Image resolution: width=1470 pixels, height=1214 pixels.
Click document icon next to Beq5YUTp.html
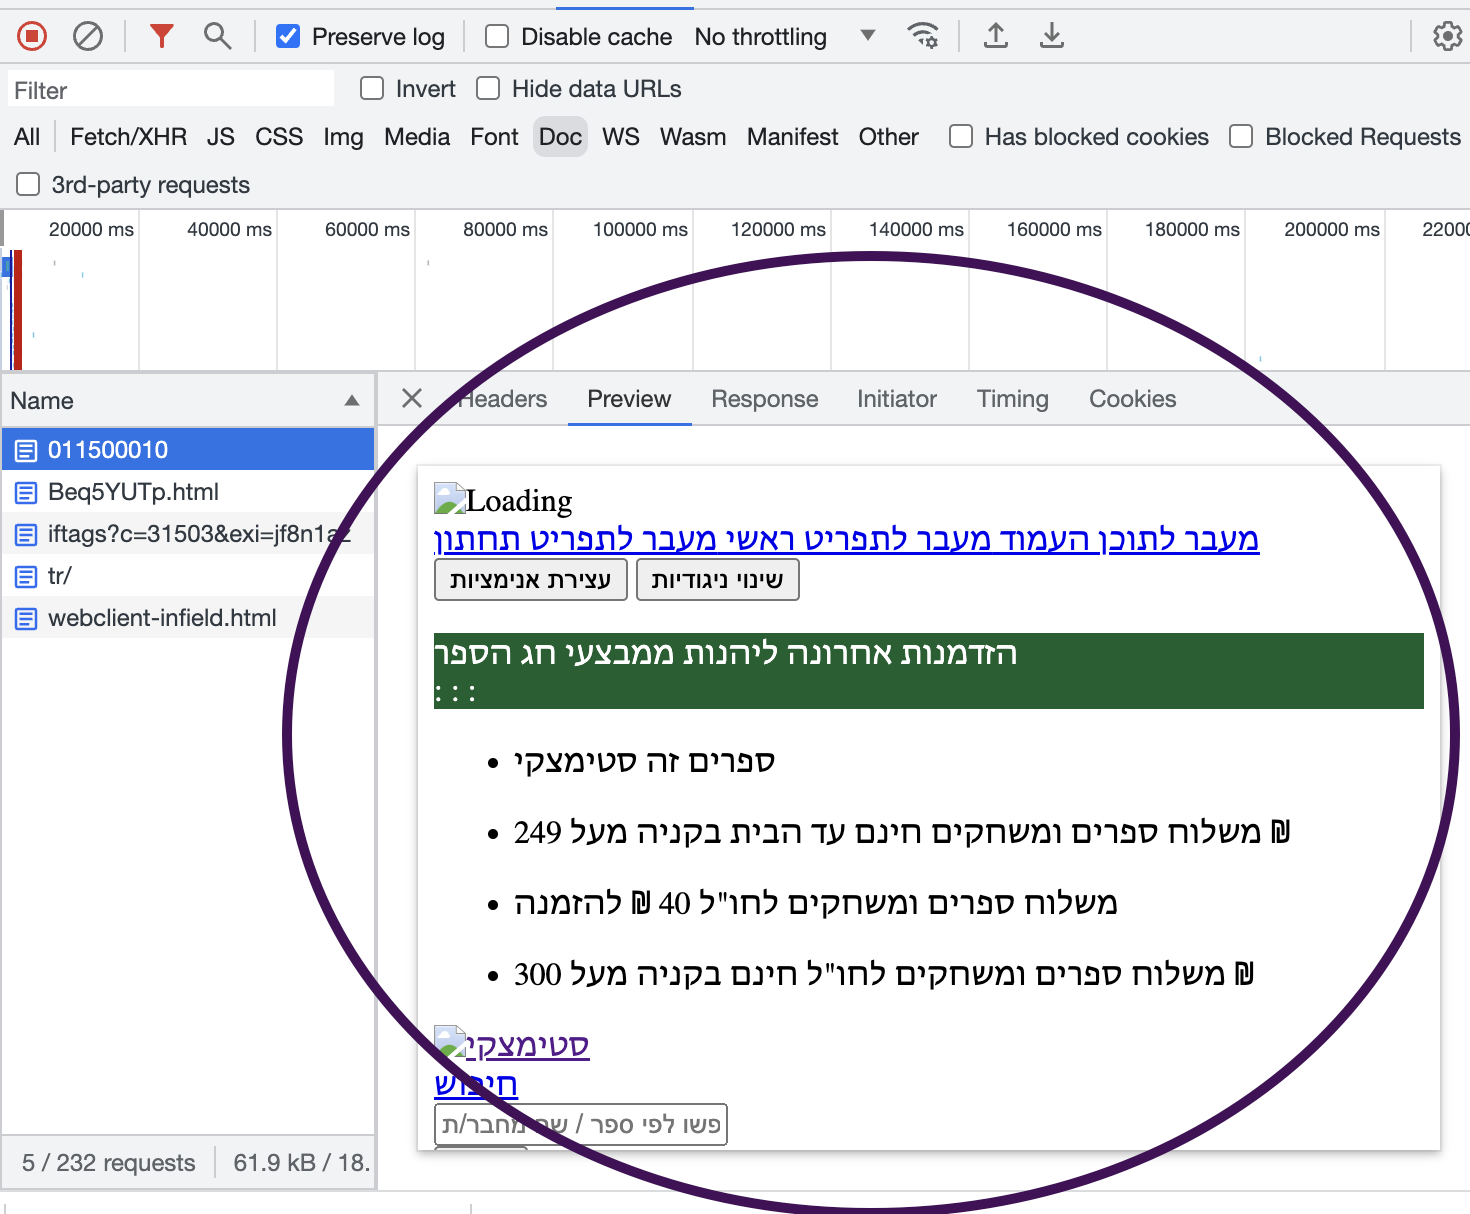click(x=26, y=492)
